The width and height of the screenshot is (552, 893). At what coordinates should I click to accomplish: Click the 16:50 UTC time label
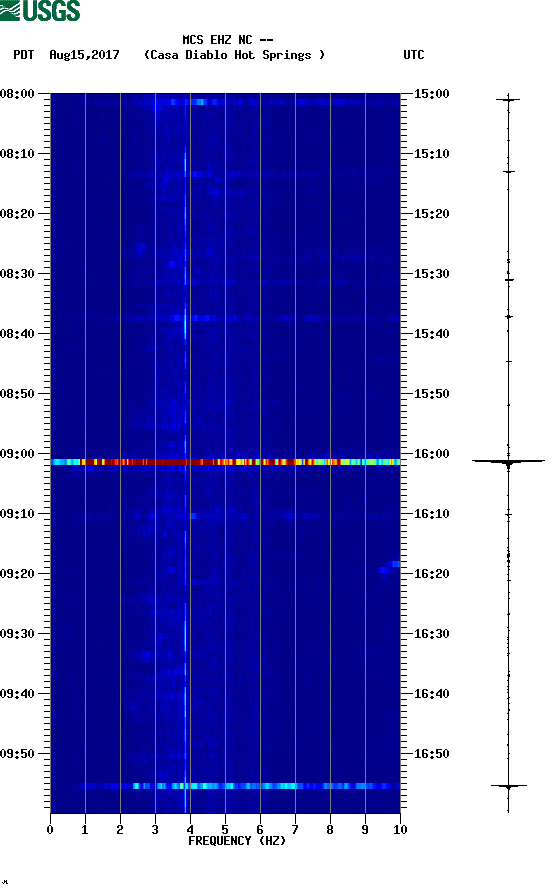[431, 753]
